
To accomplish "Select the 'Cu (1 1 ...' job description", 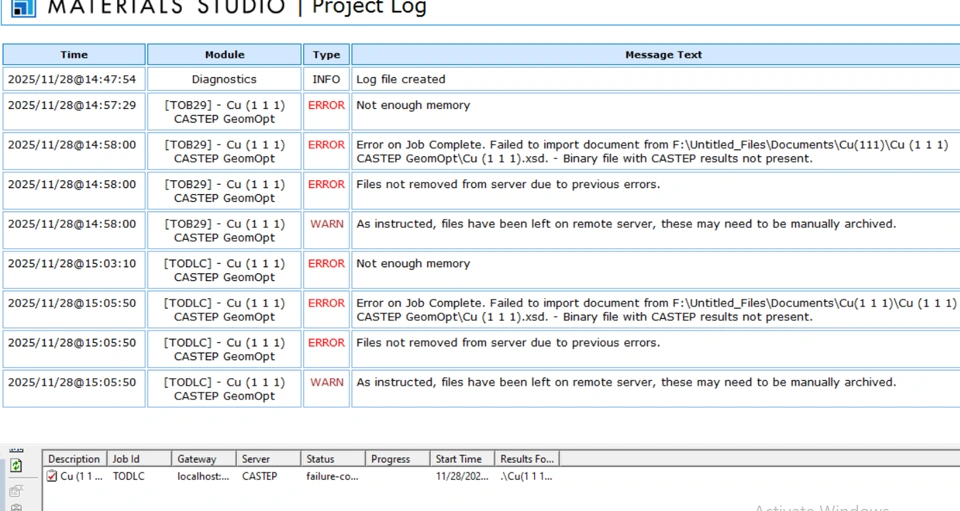I will tap(81, 476).
